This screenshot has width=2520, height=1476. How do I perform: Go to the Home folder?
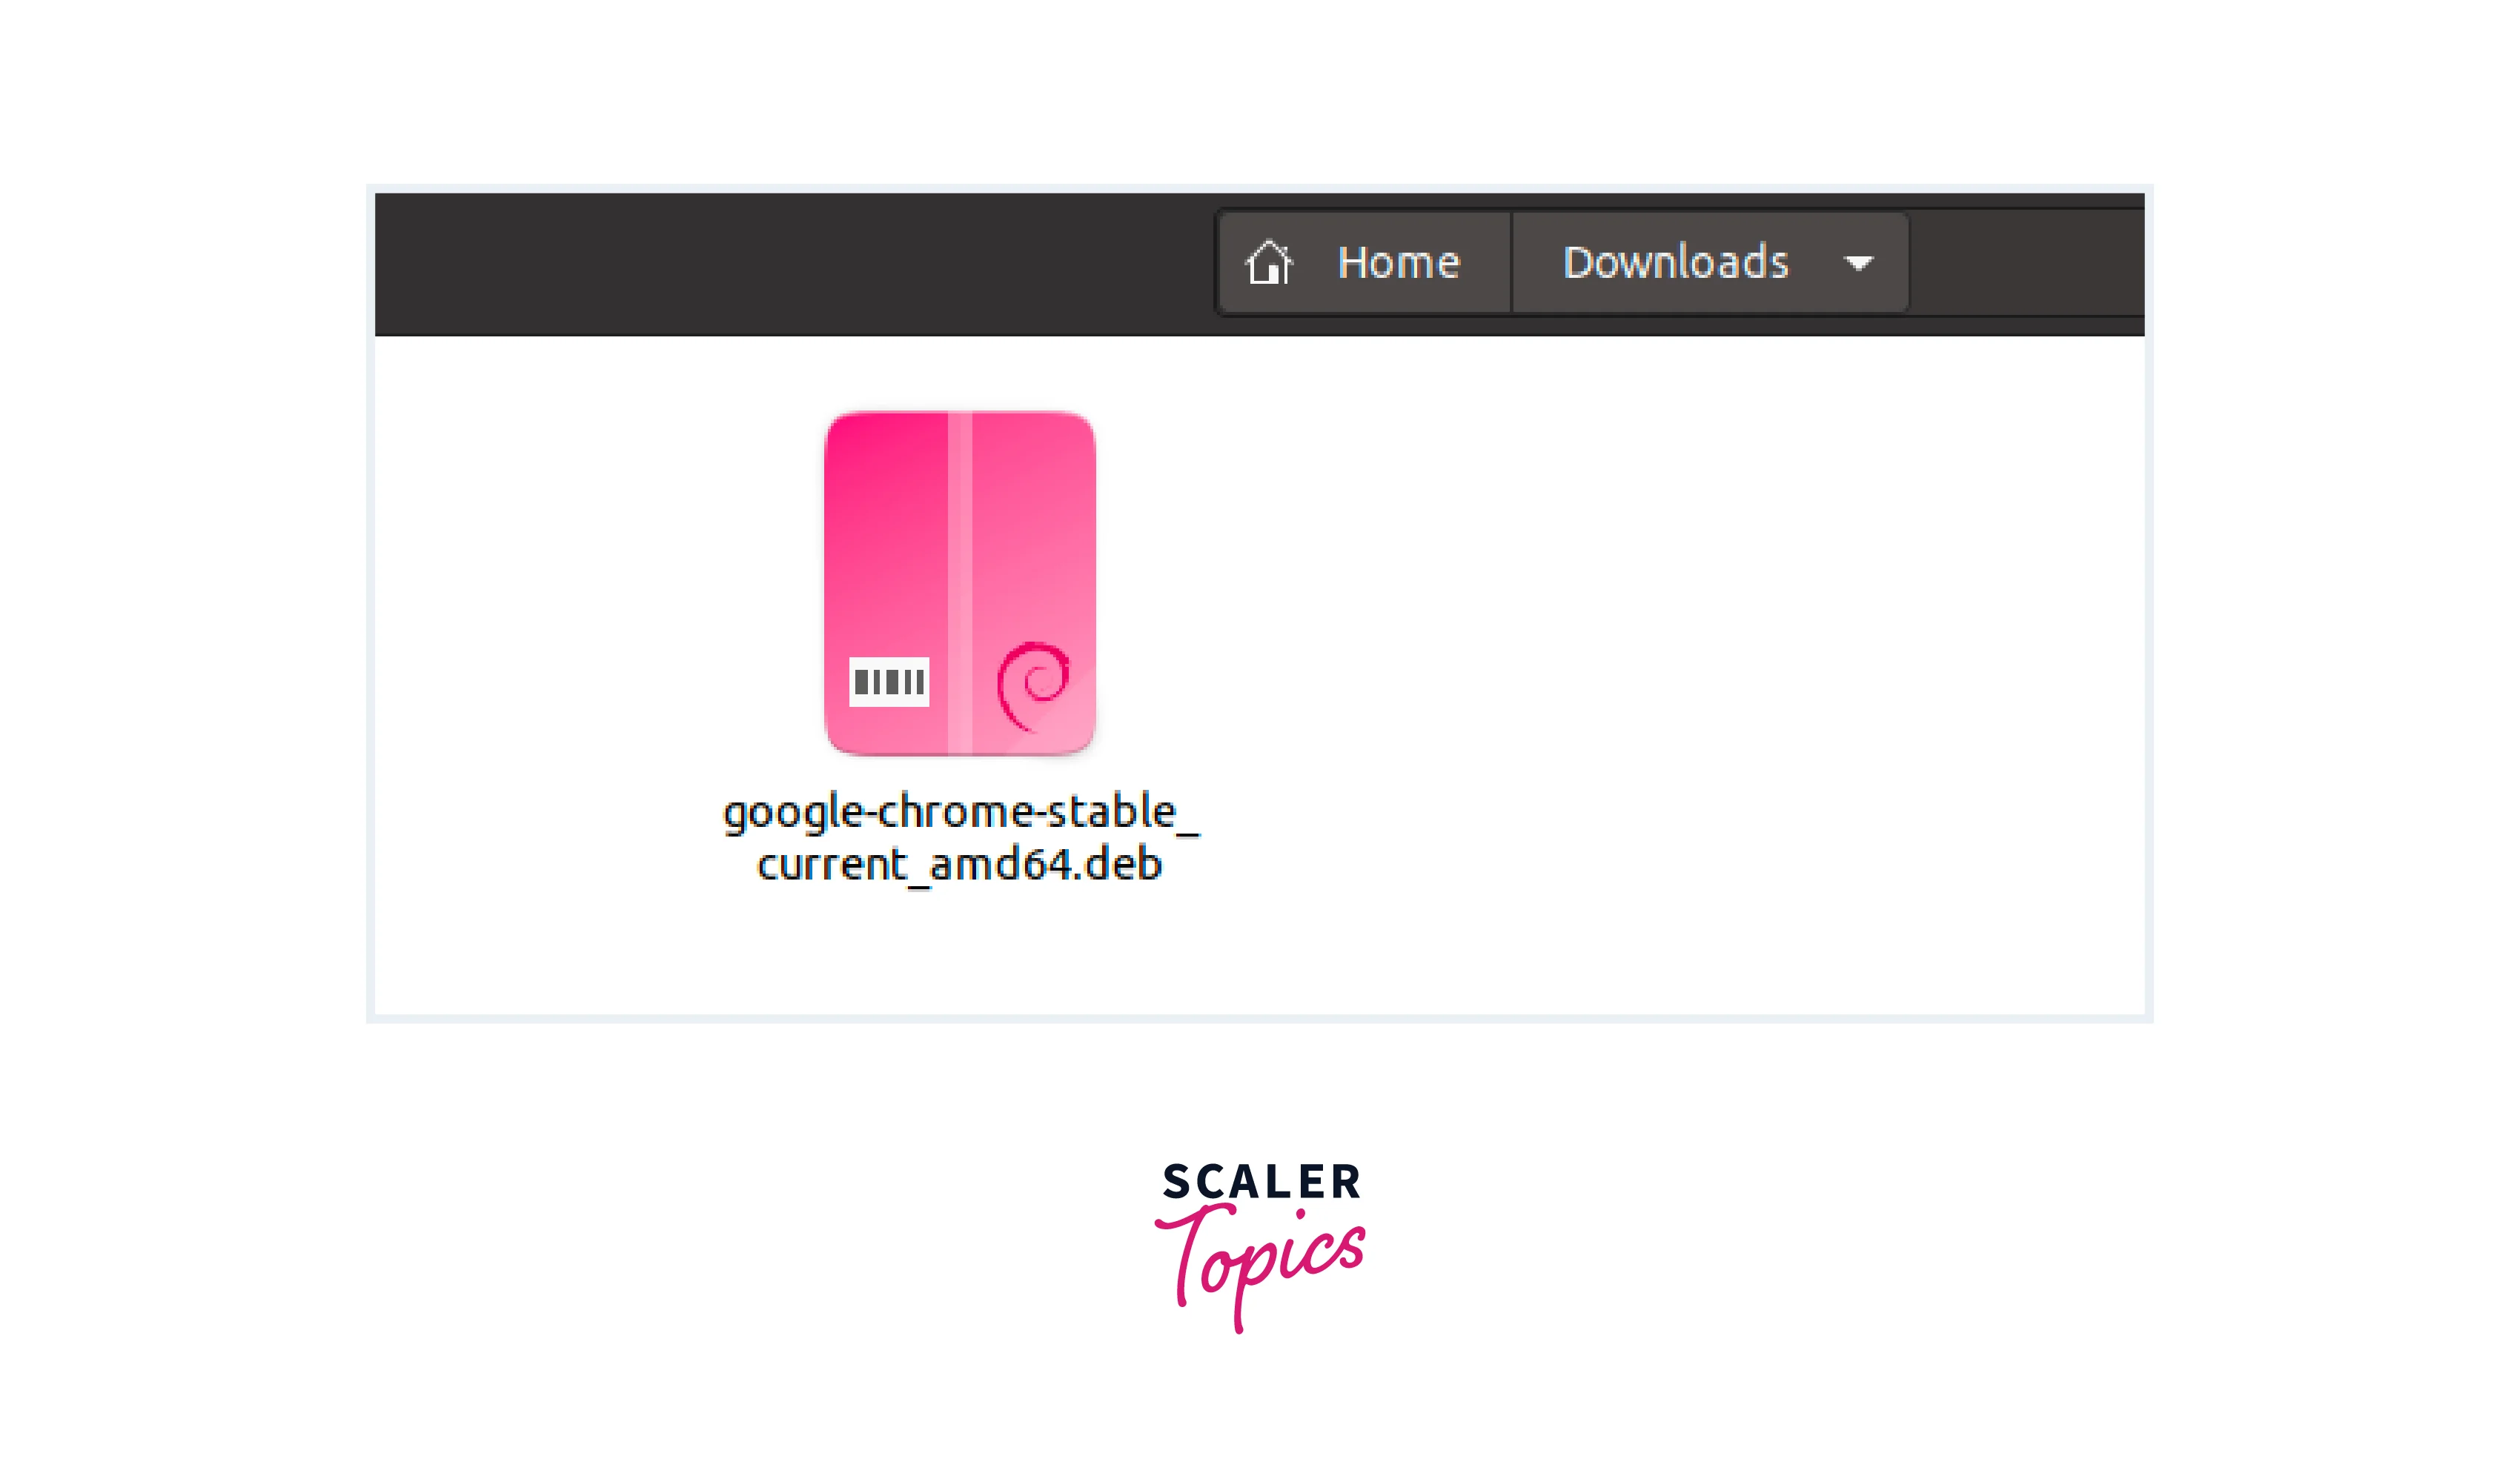1364,263
